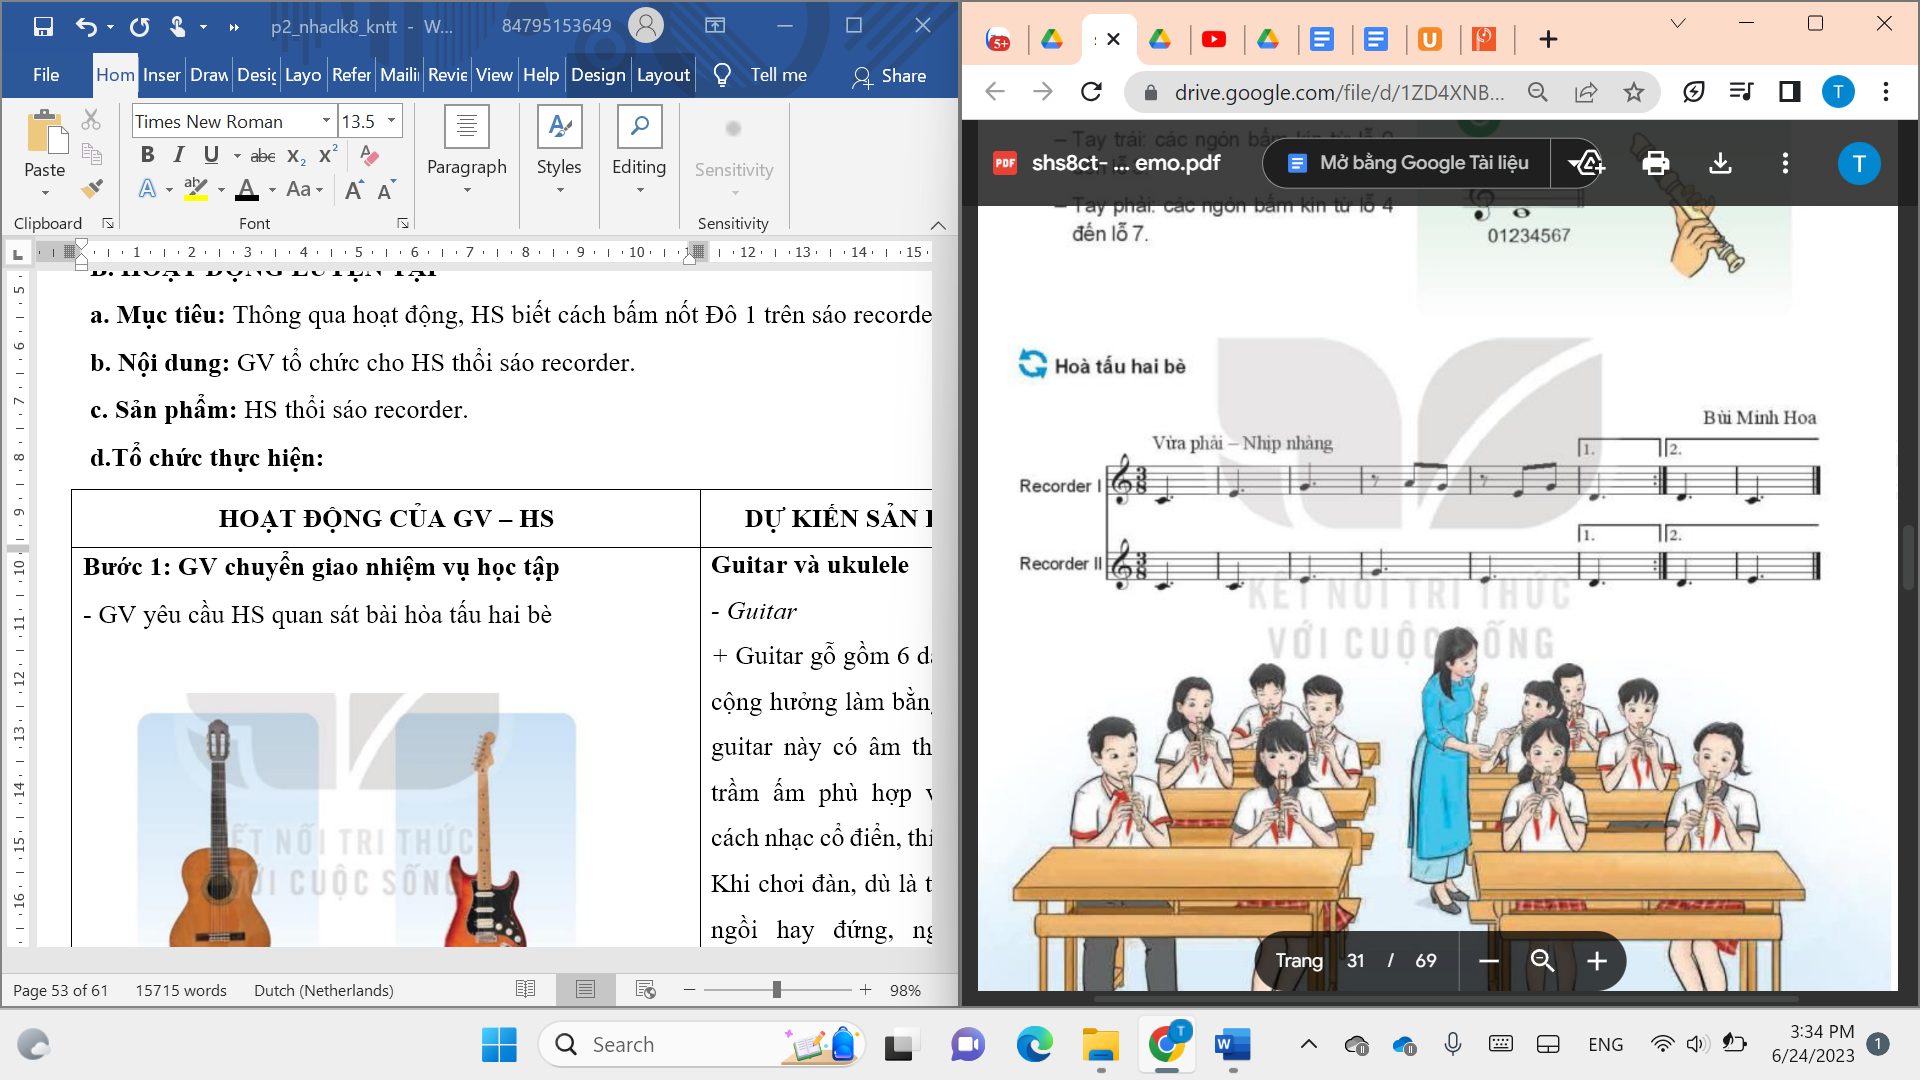Zoom in PDF with plus button
Viewport: 1920px width, 1080px height.
pyautogui.click(x=1597, y=961)
